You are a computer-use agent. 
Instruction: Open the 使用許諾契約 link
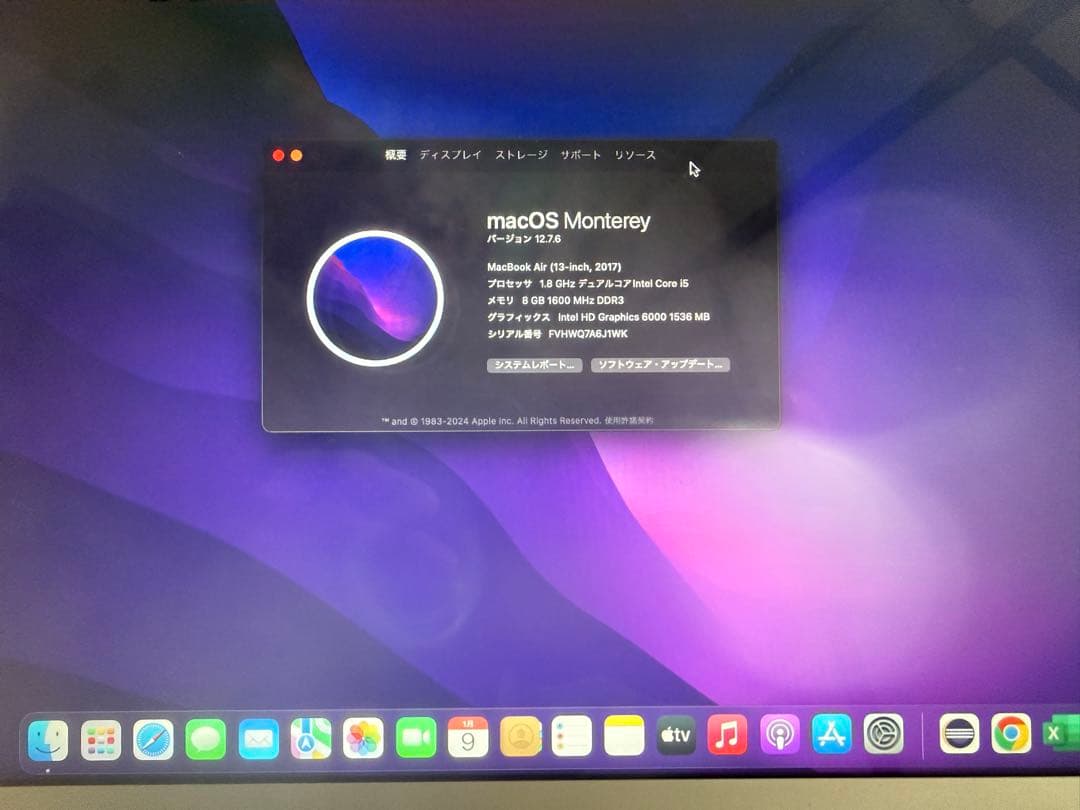coord(629,420)
